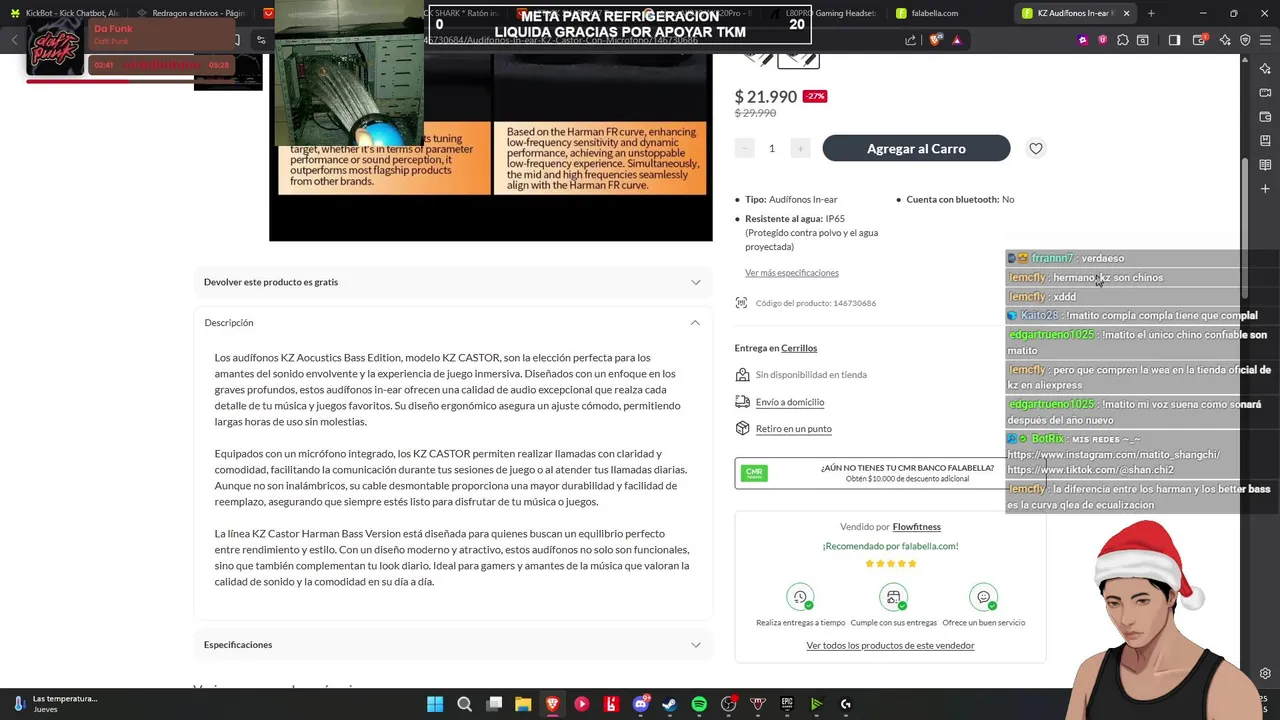This screenshot has height=720, width=1280.
Task: Expand the Especificaciones section
Action: pos(453,644)
